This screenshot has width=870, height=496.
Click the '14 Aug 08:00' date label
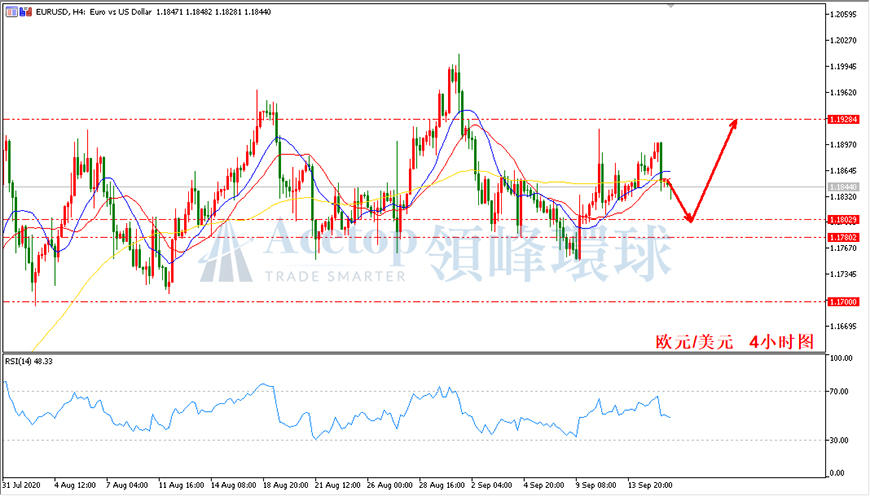pos(234,485)
